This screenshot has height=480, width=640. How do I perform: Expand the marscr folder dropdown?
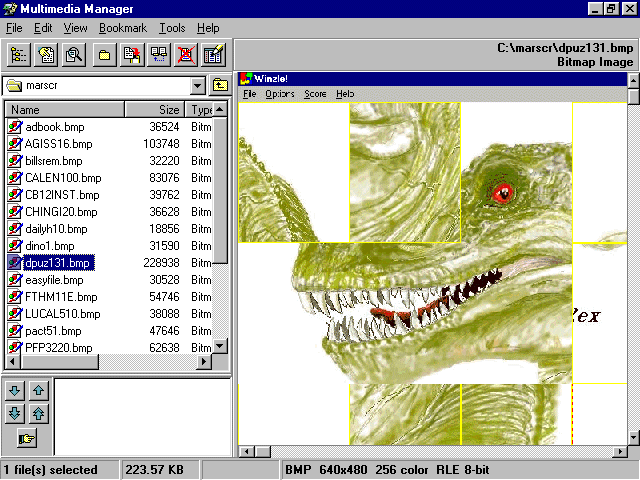point(197,86)
